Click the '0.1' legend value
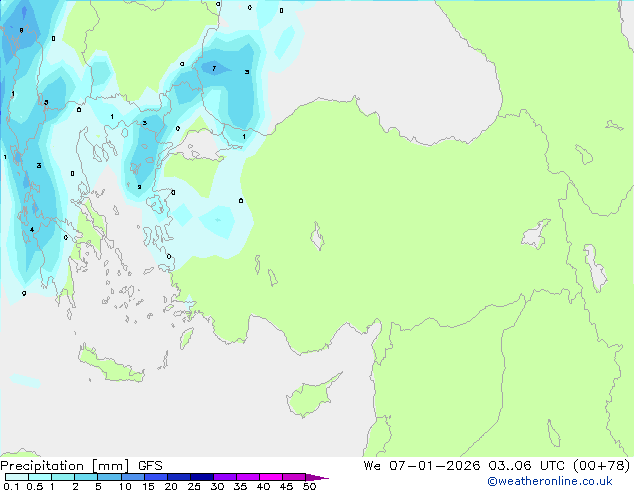The width and height of the screenshot is (634, 490). point(11,486)
